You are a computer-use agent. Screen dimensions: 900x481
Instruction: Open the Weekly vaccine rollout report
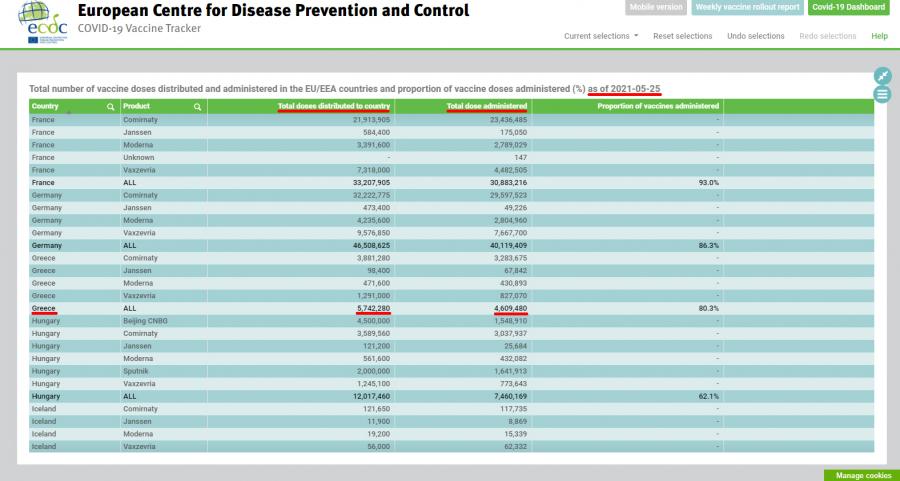tap(747, 8)
